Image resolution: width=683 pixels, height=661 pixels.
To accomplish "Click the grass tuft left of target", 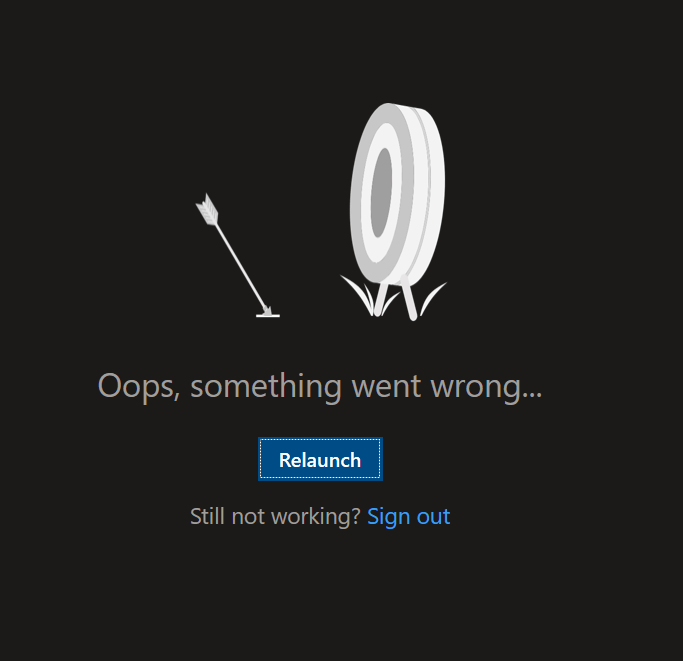I will (x=359, y=293).
